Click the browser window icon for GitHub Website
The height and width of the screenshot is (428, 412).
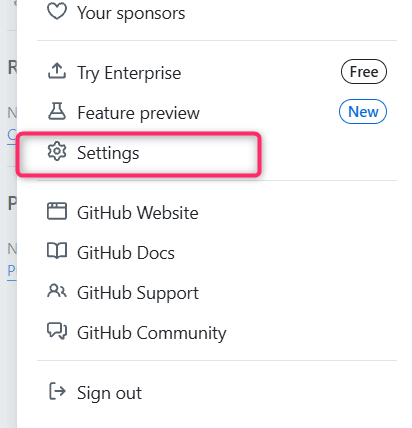57,211
